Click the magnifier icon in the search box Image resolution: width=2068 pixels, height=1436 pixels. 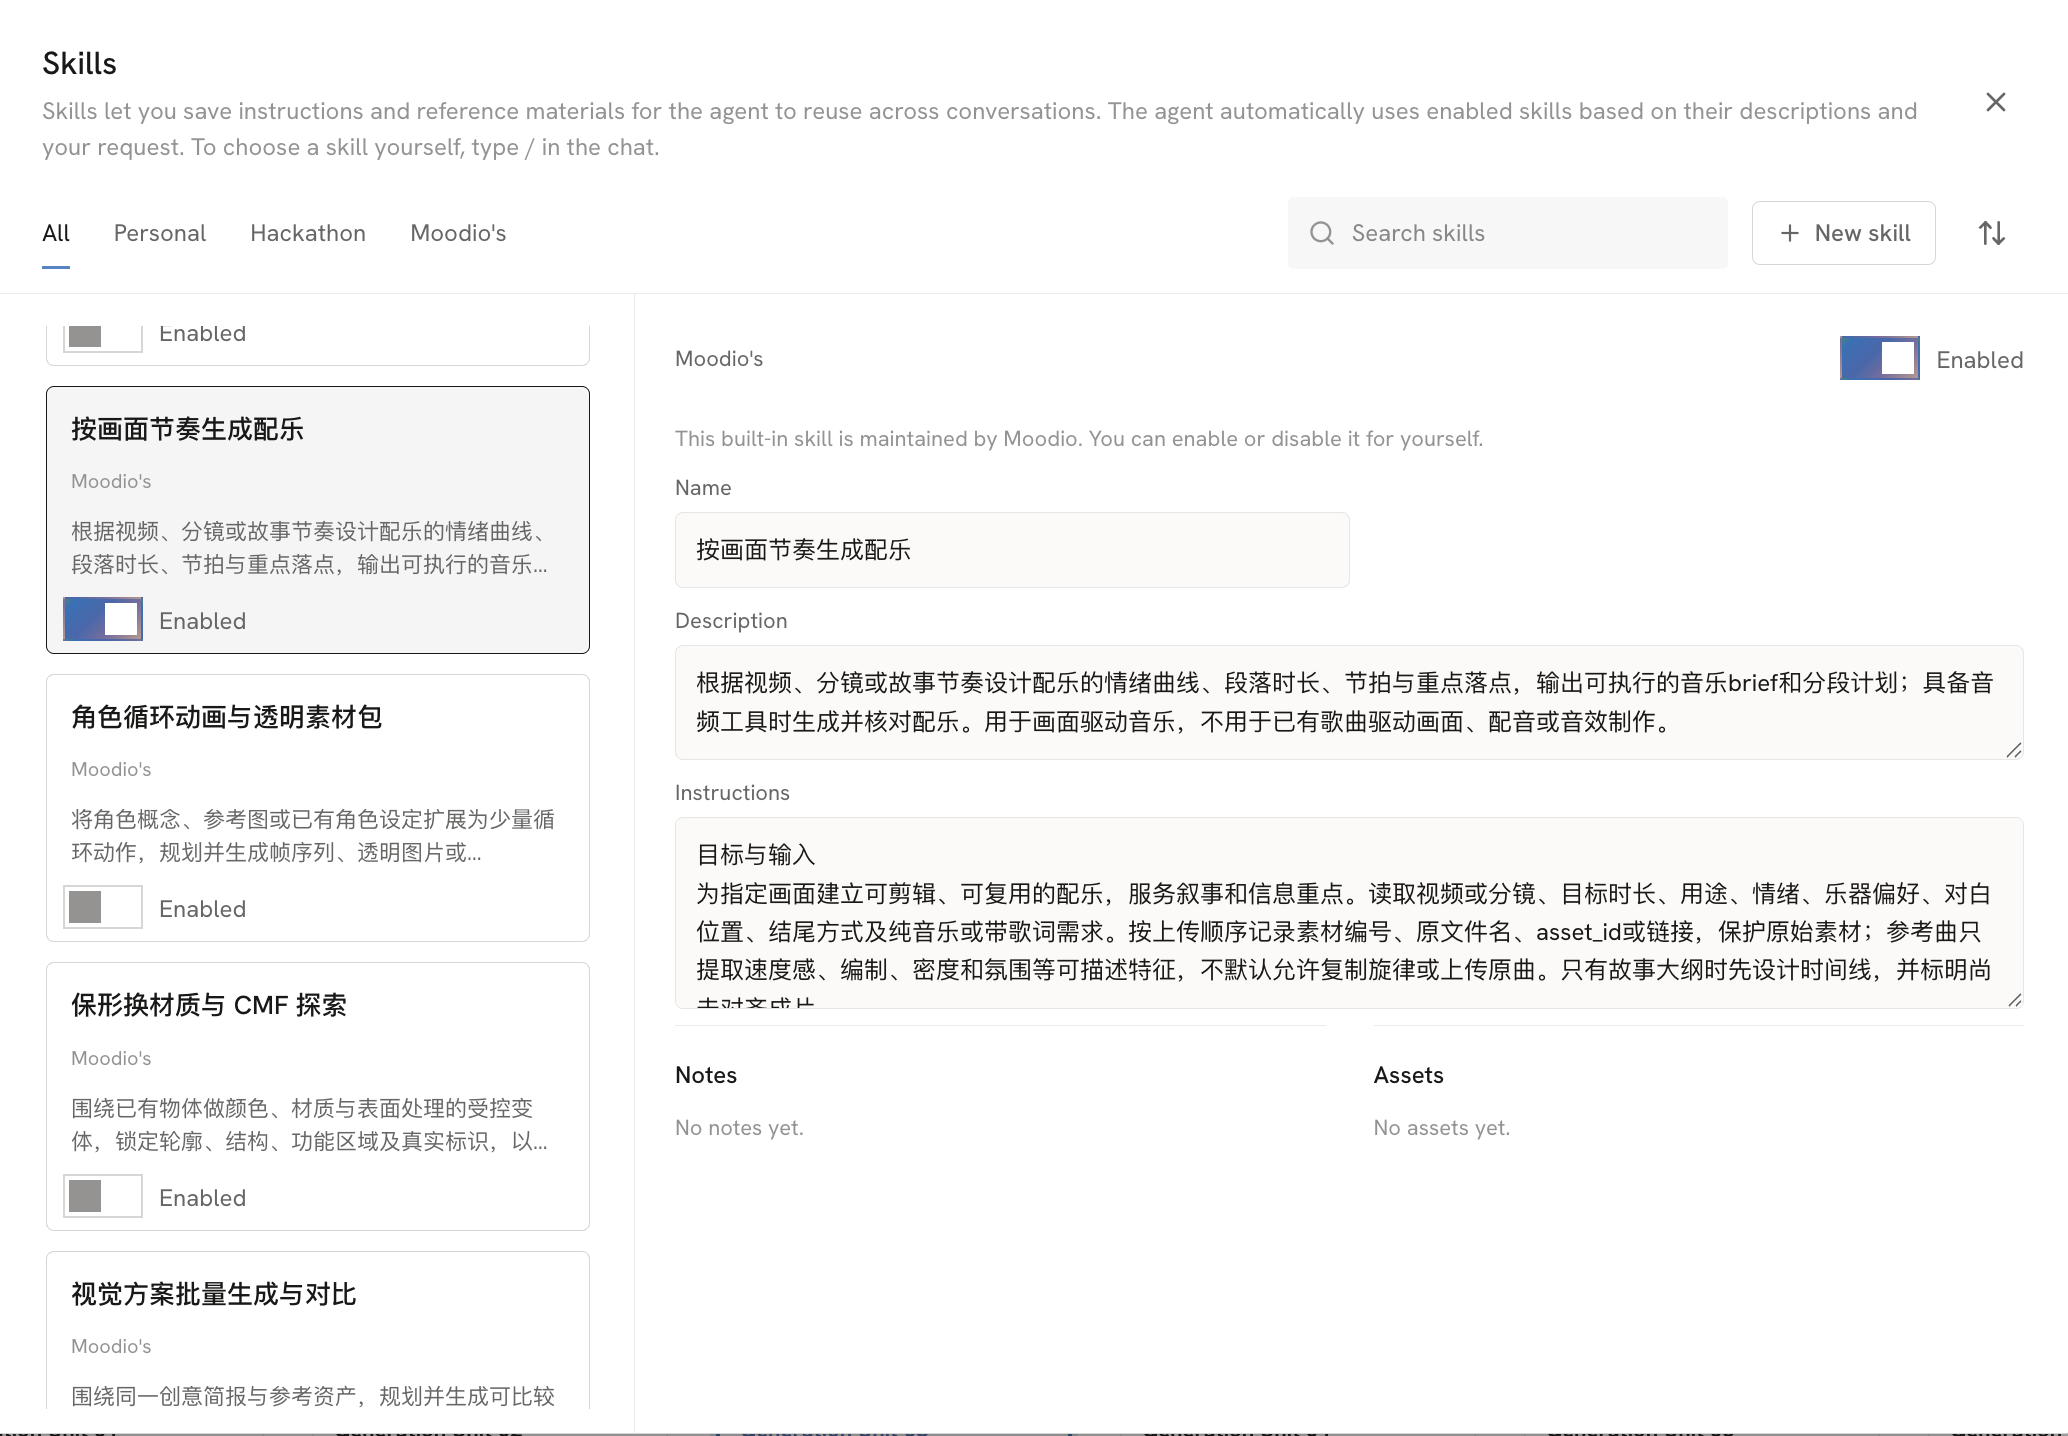1322,233
